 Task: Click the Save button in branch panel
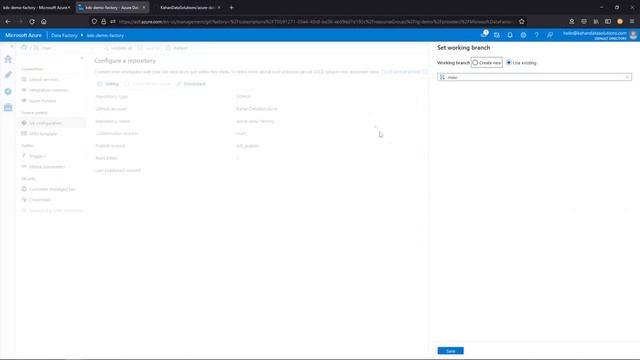click(x=451, y=351)
